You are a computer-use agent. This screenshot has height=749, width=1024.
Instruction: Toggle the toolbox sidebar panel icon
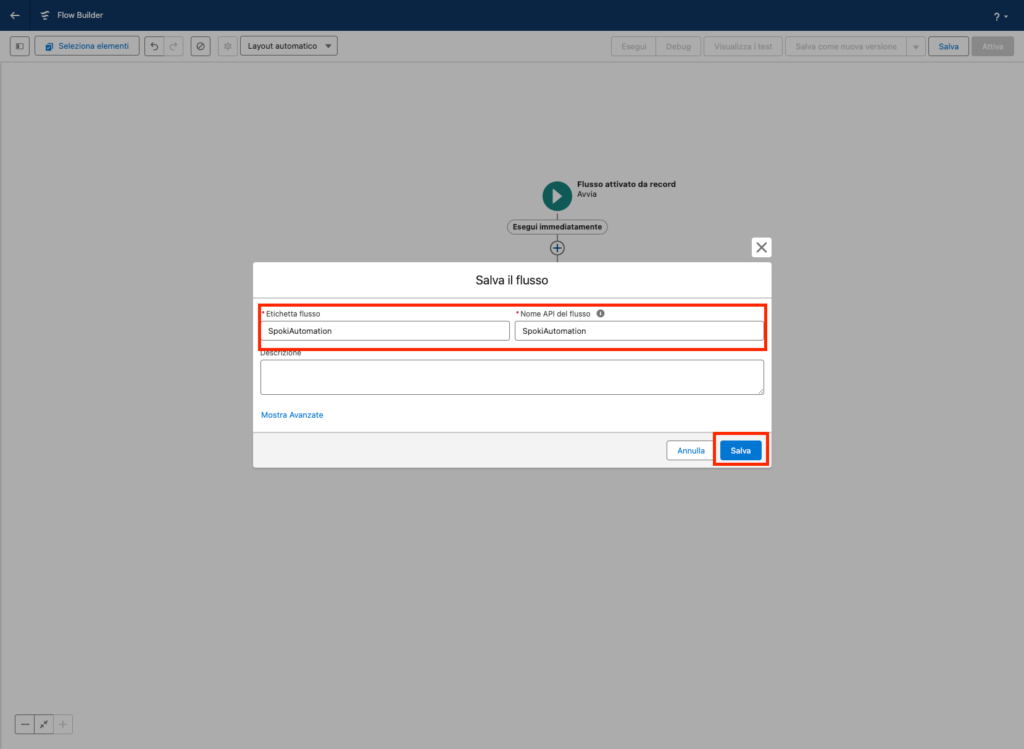19,46
